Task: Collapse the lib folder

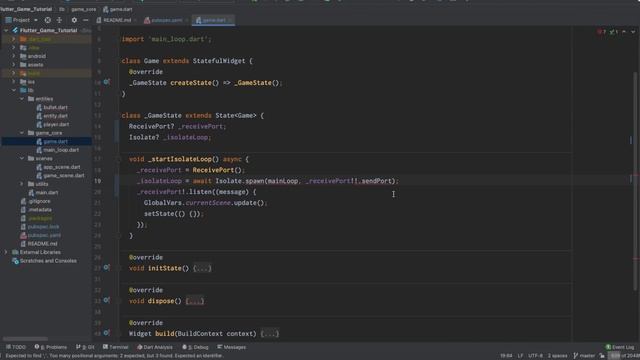Action: (x=13, y=90)
